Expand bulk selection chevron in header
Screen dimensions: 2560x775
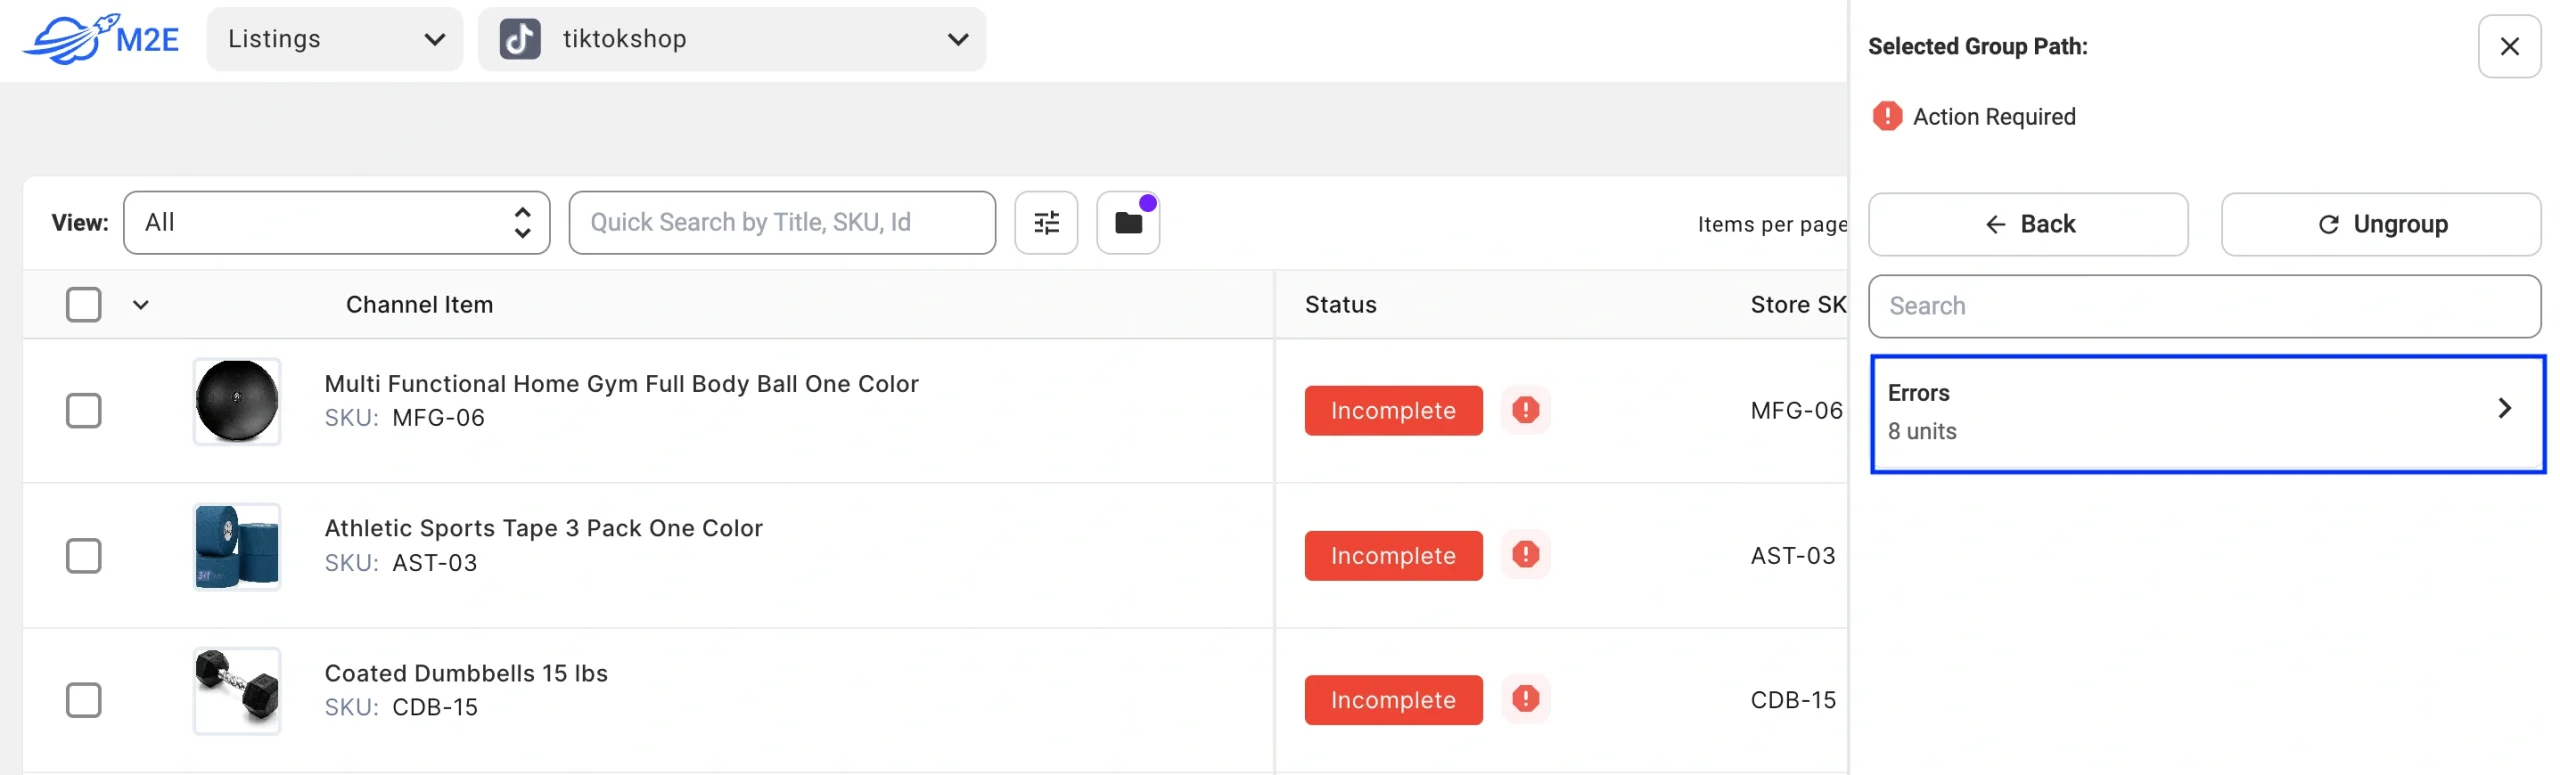click(x=141, y=305)
